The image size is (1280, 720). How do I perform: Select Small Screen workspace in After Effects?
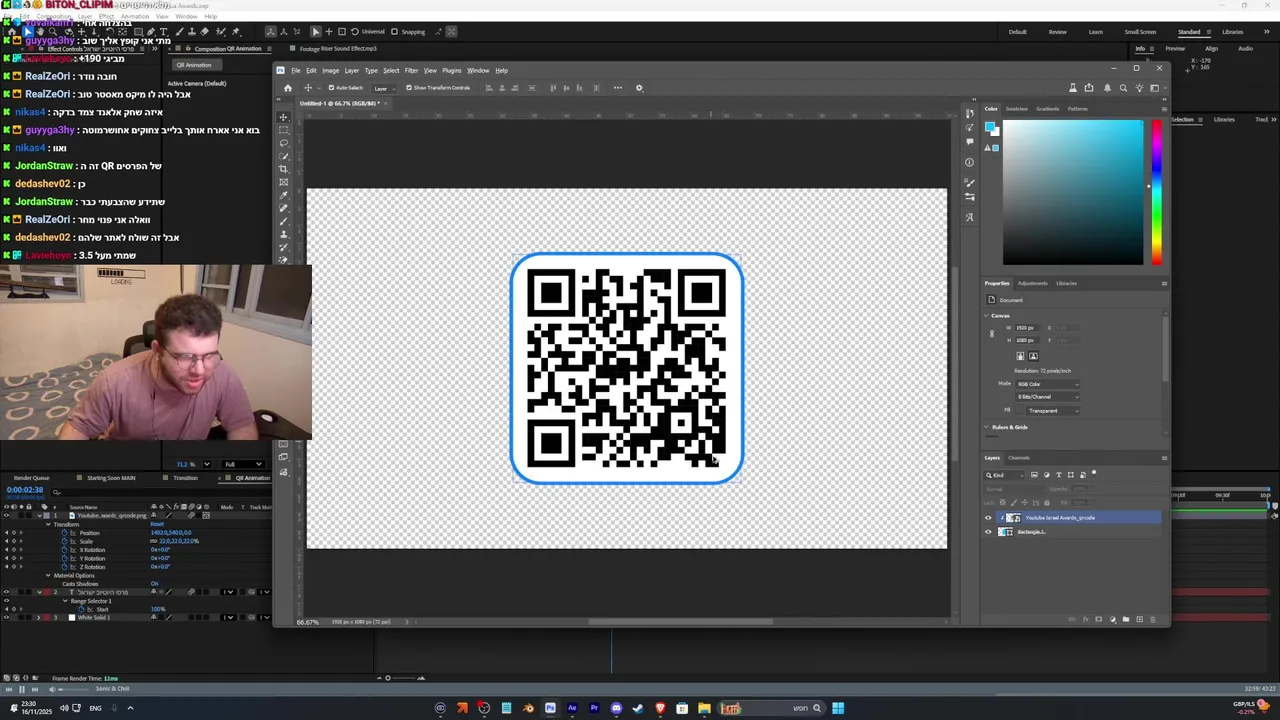click(1140, 32)
